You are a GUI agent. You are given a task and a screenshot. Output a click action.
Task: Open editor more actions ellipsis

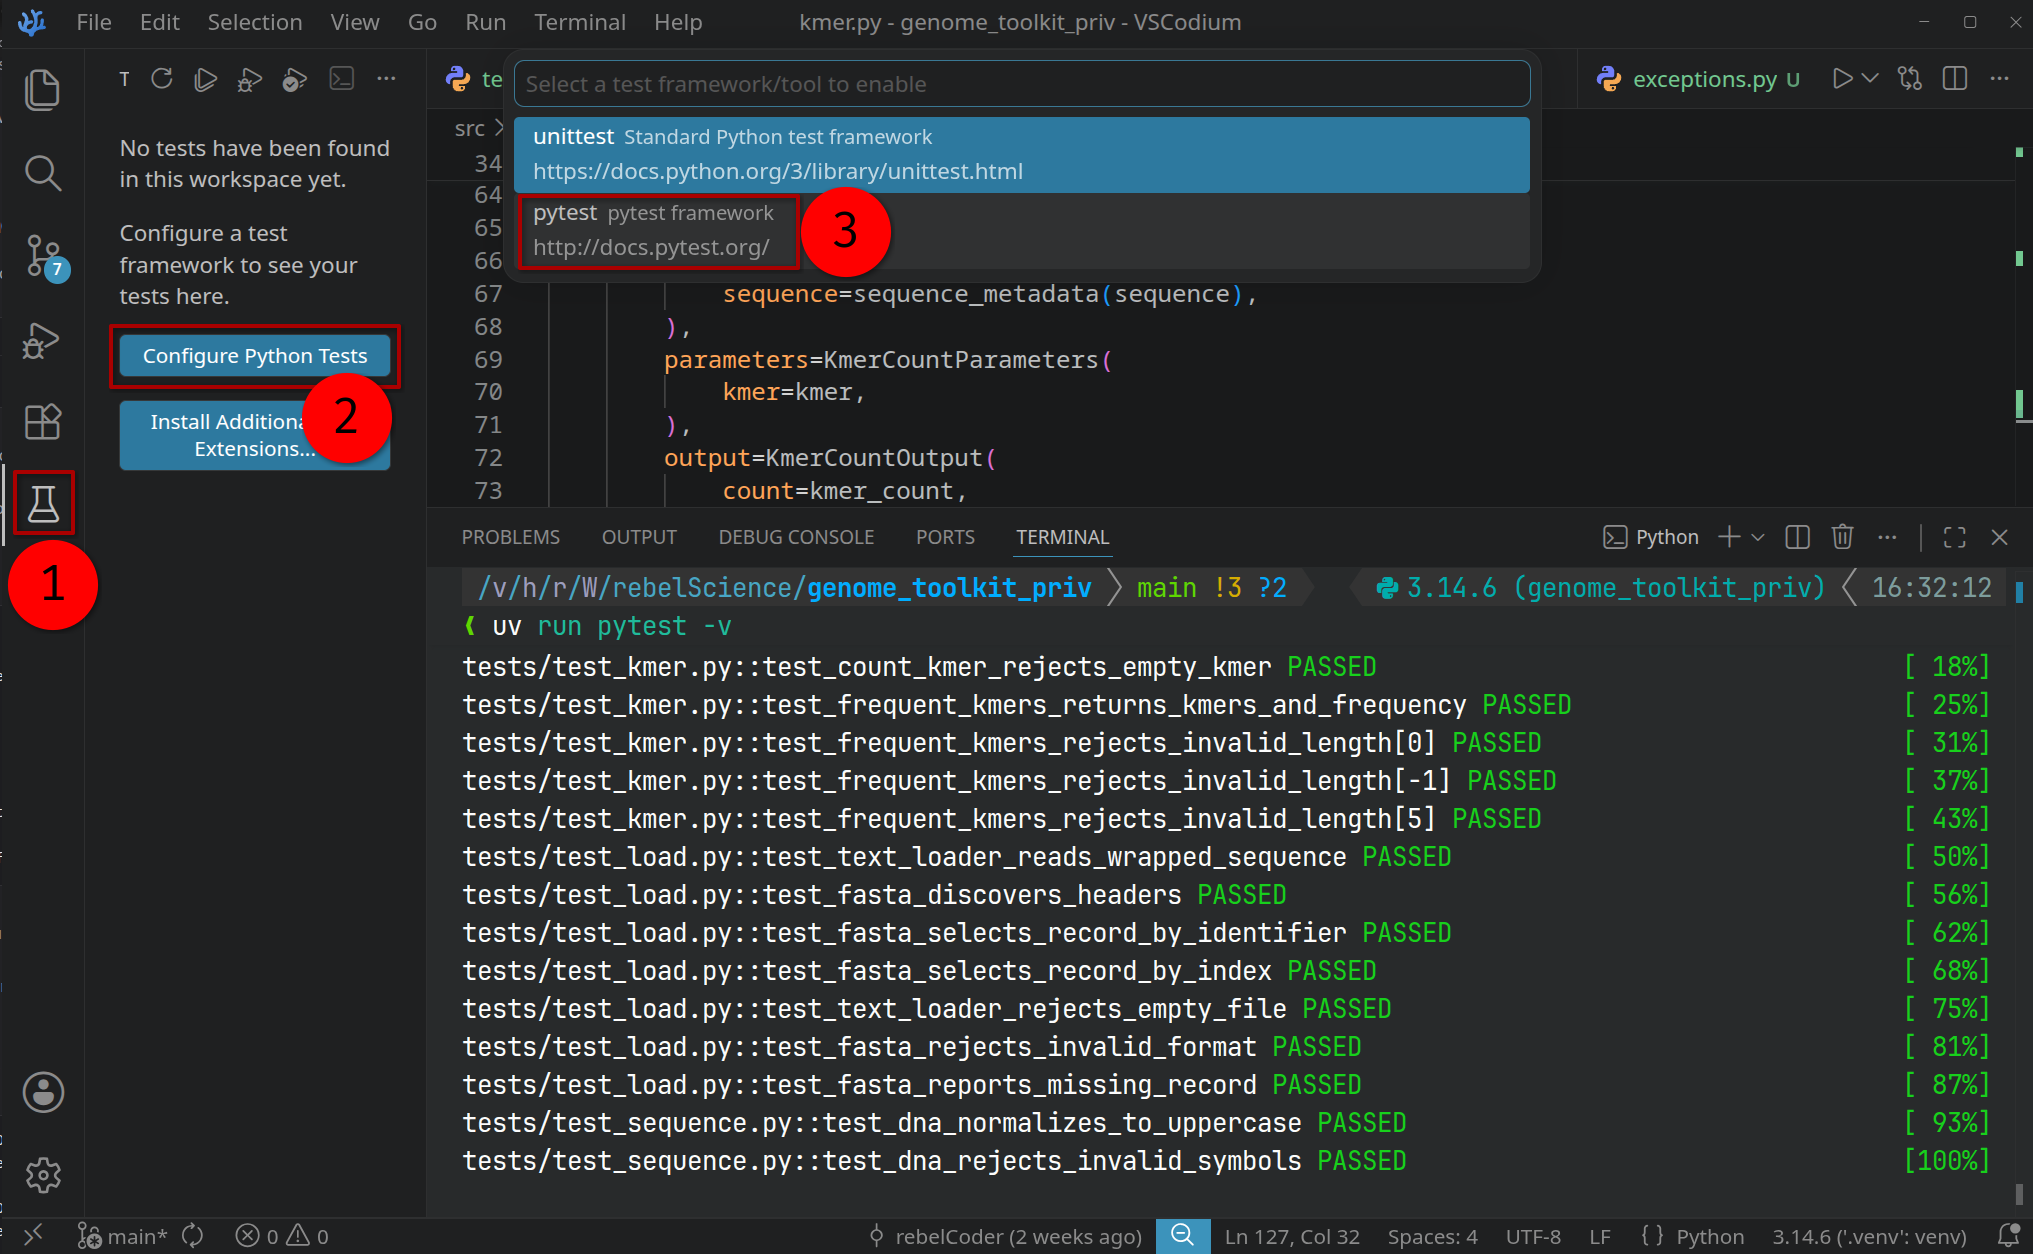pos(1999,79)
